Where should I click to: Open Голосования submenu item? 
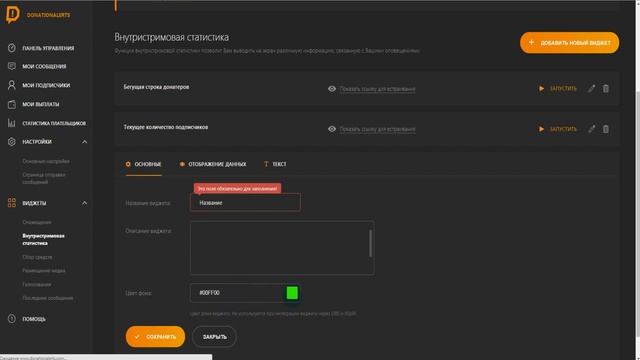click(37, 284)
